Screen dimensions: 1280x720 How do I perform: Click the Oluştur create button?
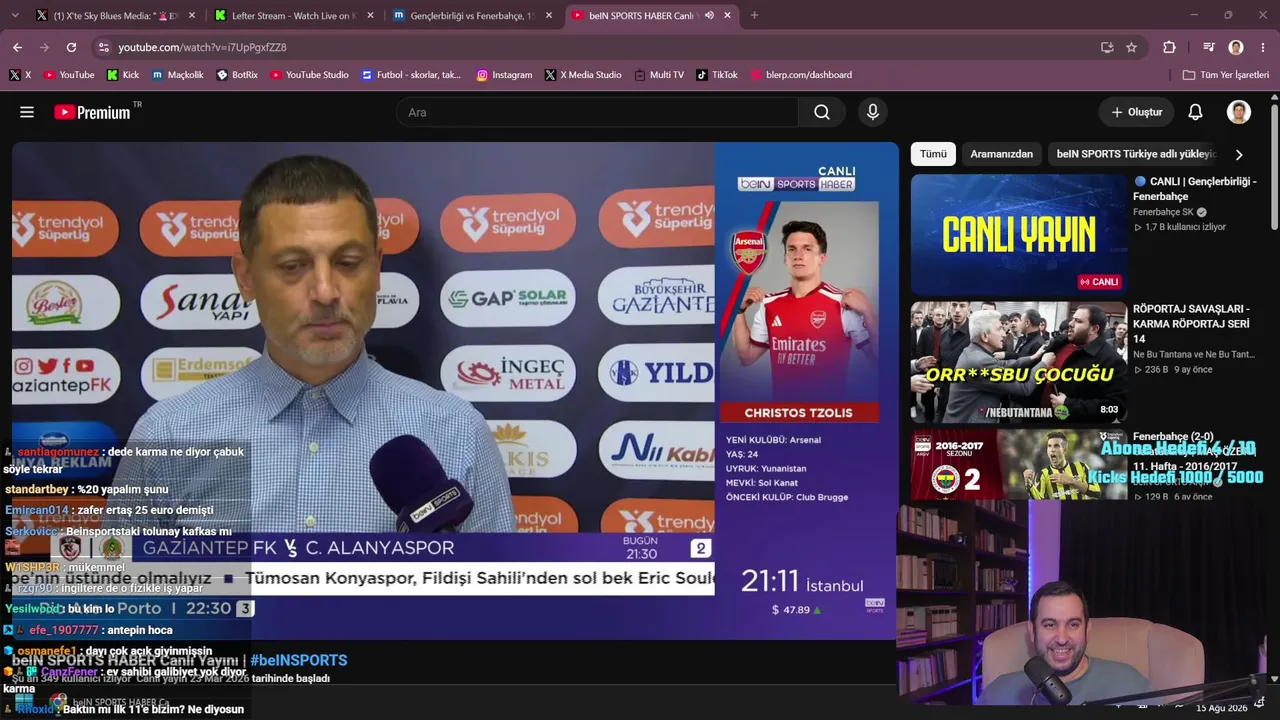click(1137, 112)
